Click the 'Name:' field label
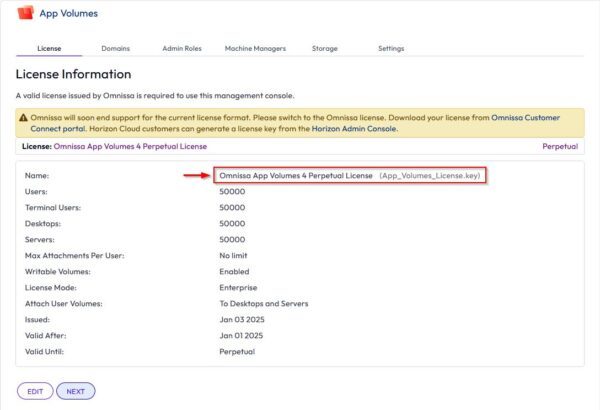This screenshot has height=410, width=600. tap(37, 176)
